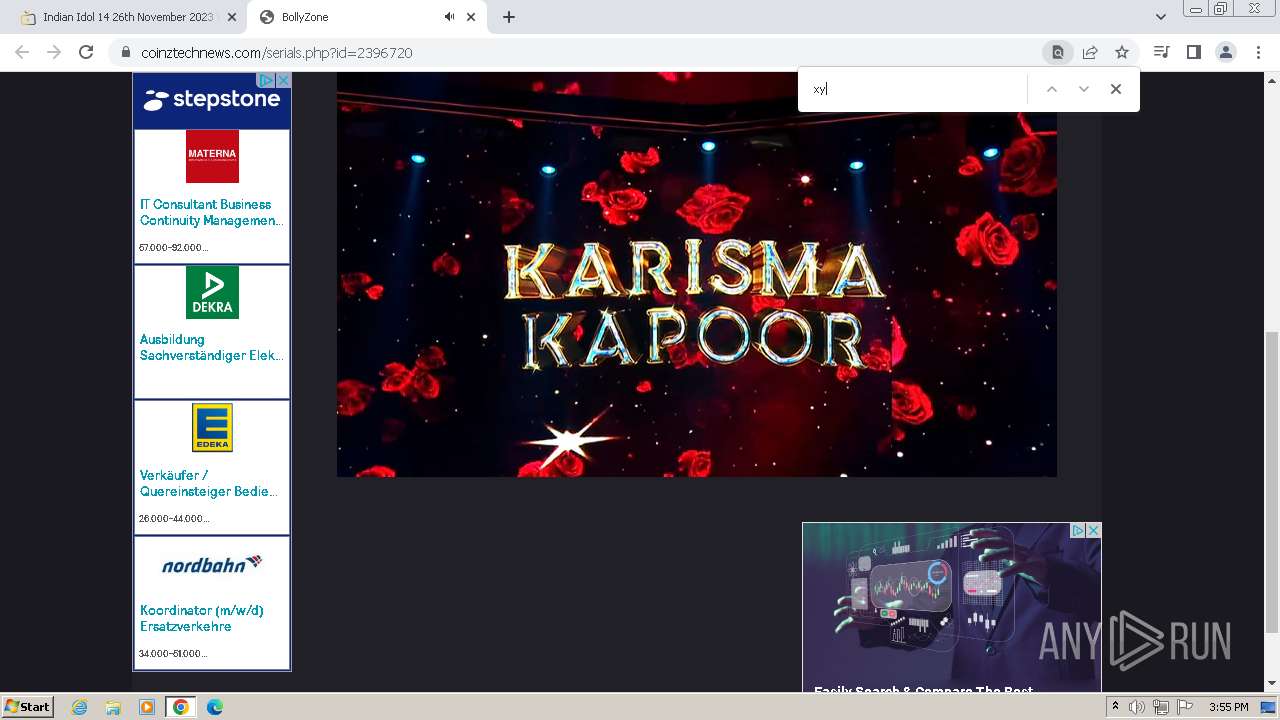The height and width of the screenshot is (720, 1280).
Task: Click the find-in-page icon in address bar
Action: [1057, 52]
